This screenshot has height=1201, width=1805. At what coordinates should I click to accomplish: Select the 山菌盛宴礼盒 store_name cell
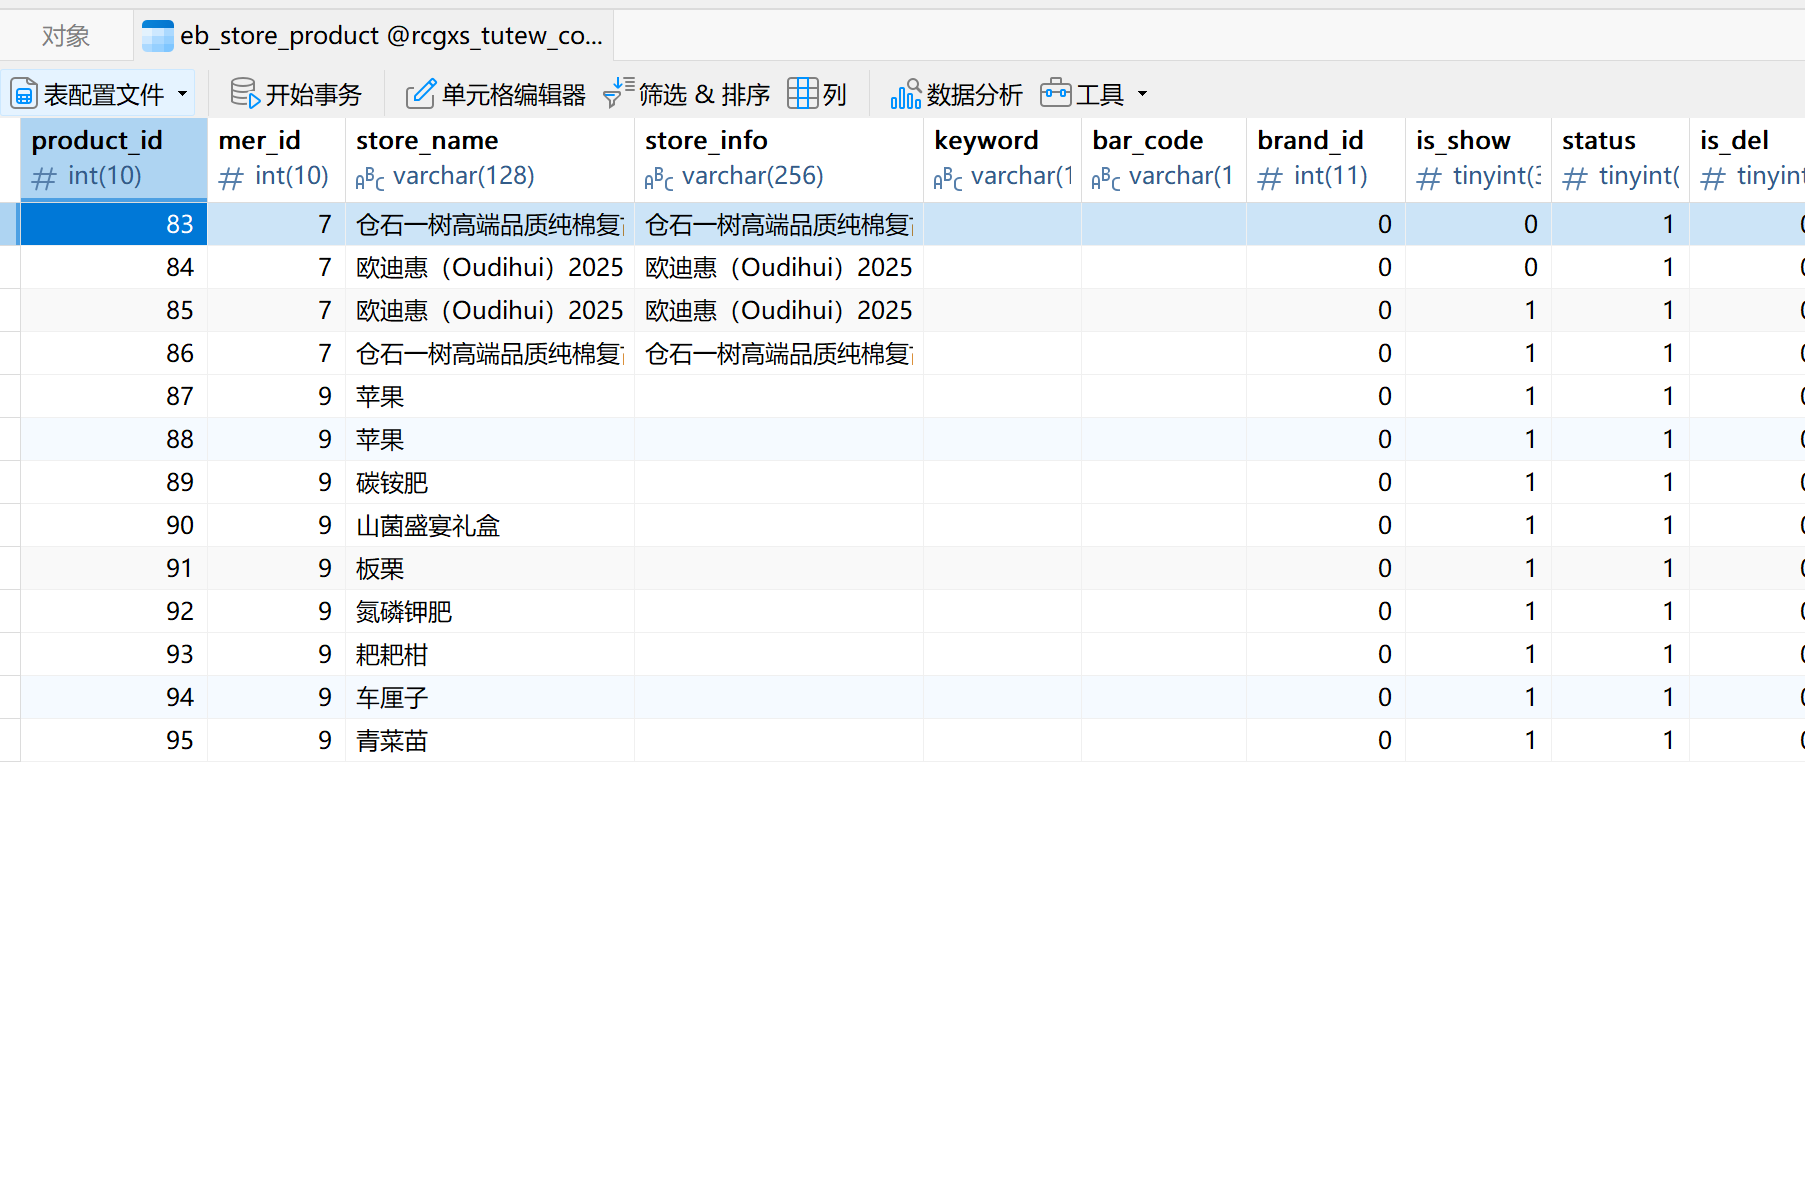(x=488, y=525)
